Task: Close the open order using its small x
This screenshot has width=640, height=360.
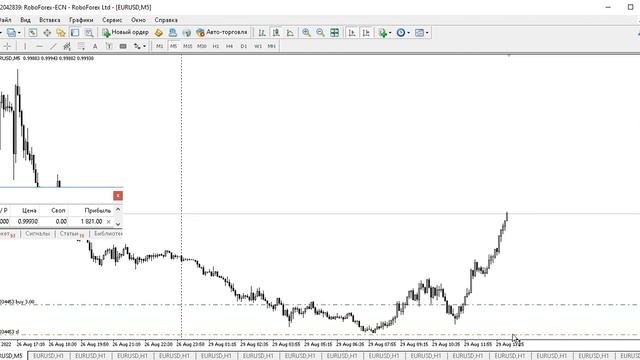Action: point(109,222)
